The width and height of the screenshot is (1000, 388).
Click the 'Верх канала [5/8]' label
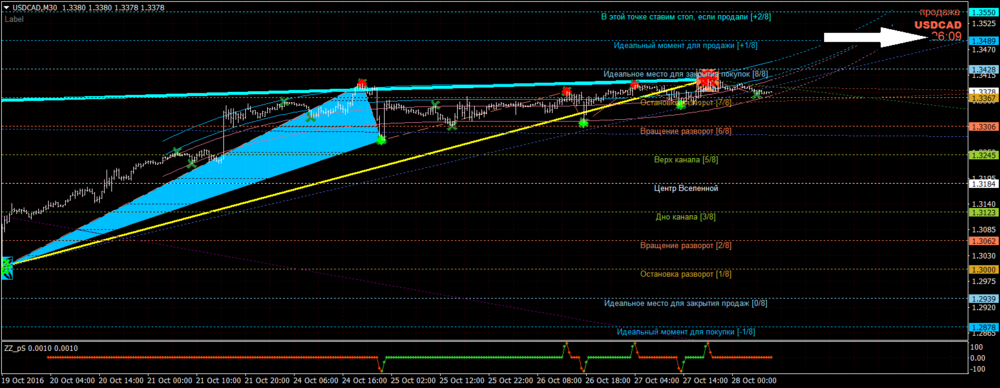tap(686, 160)
